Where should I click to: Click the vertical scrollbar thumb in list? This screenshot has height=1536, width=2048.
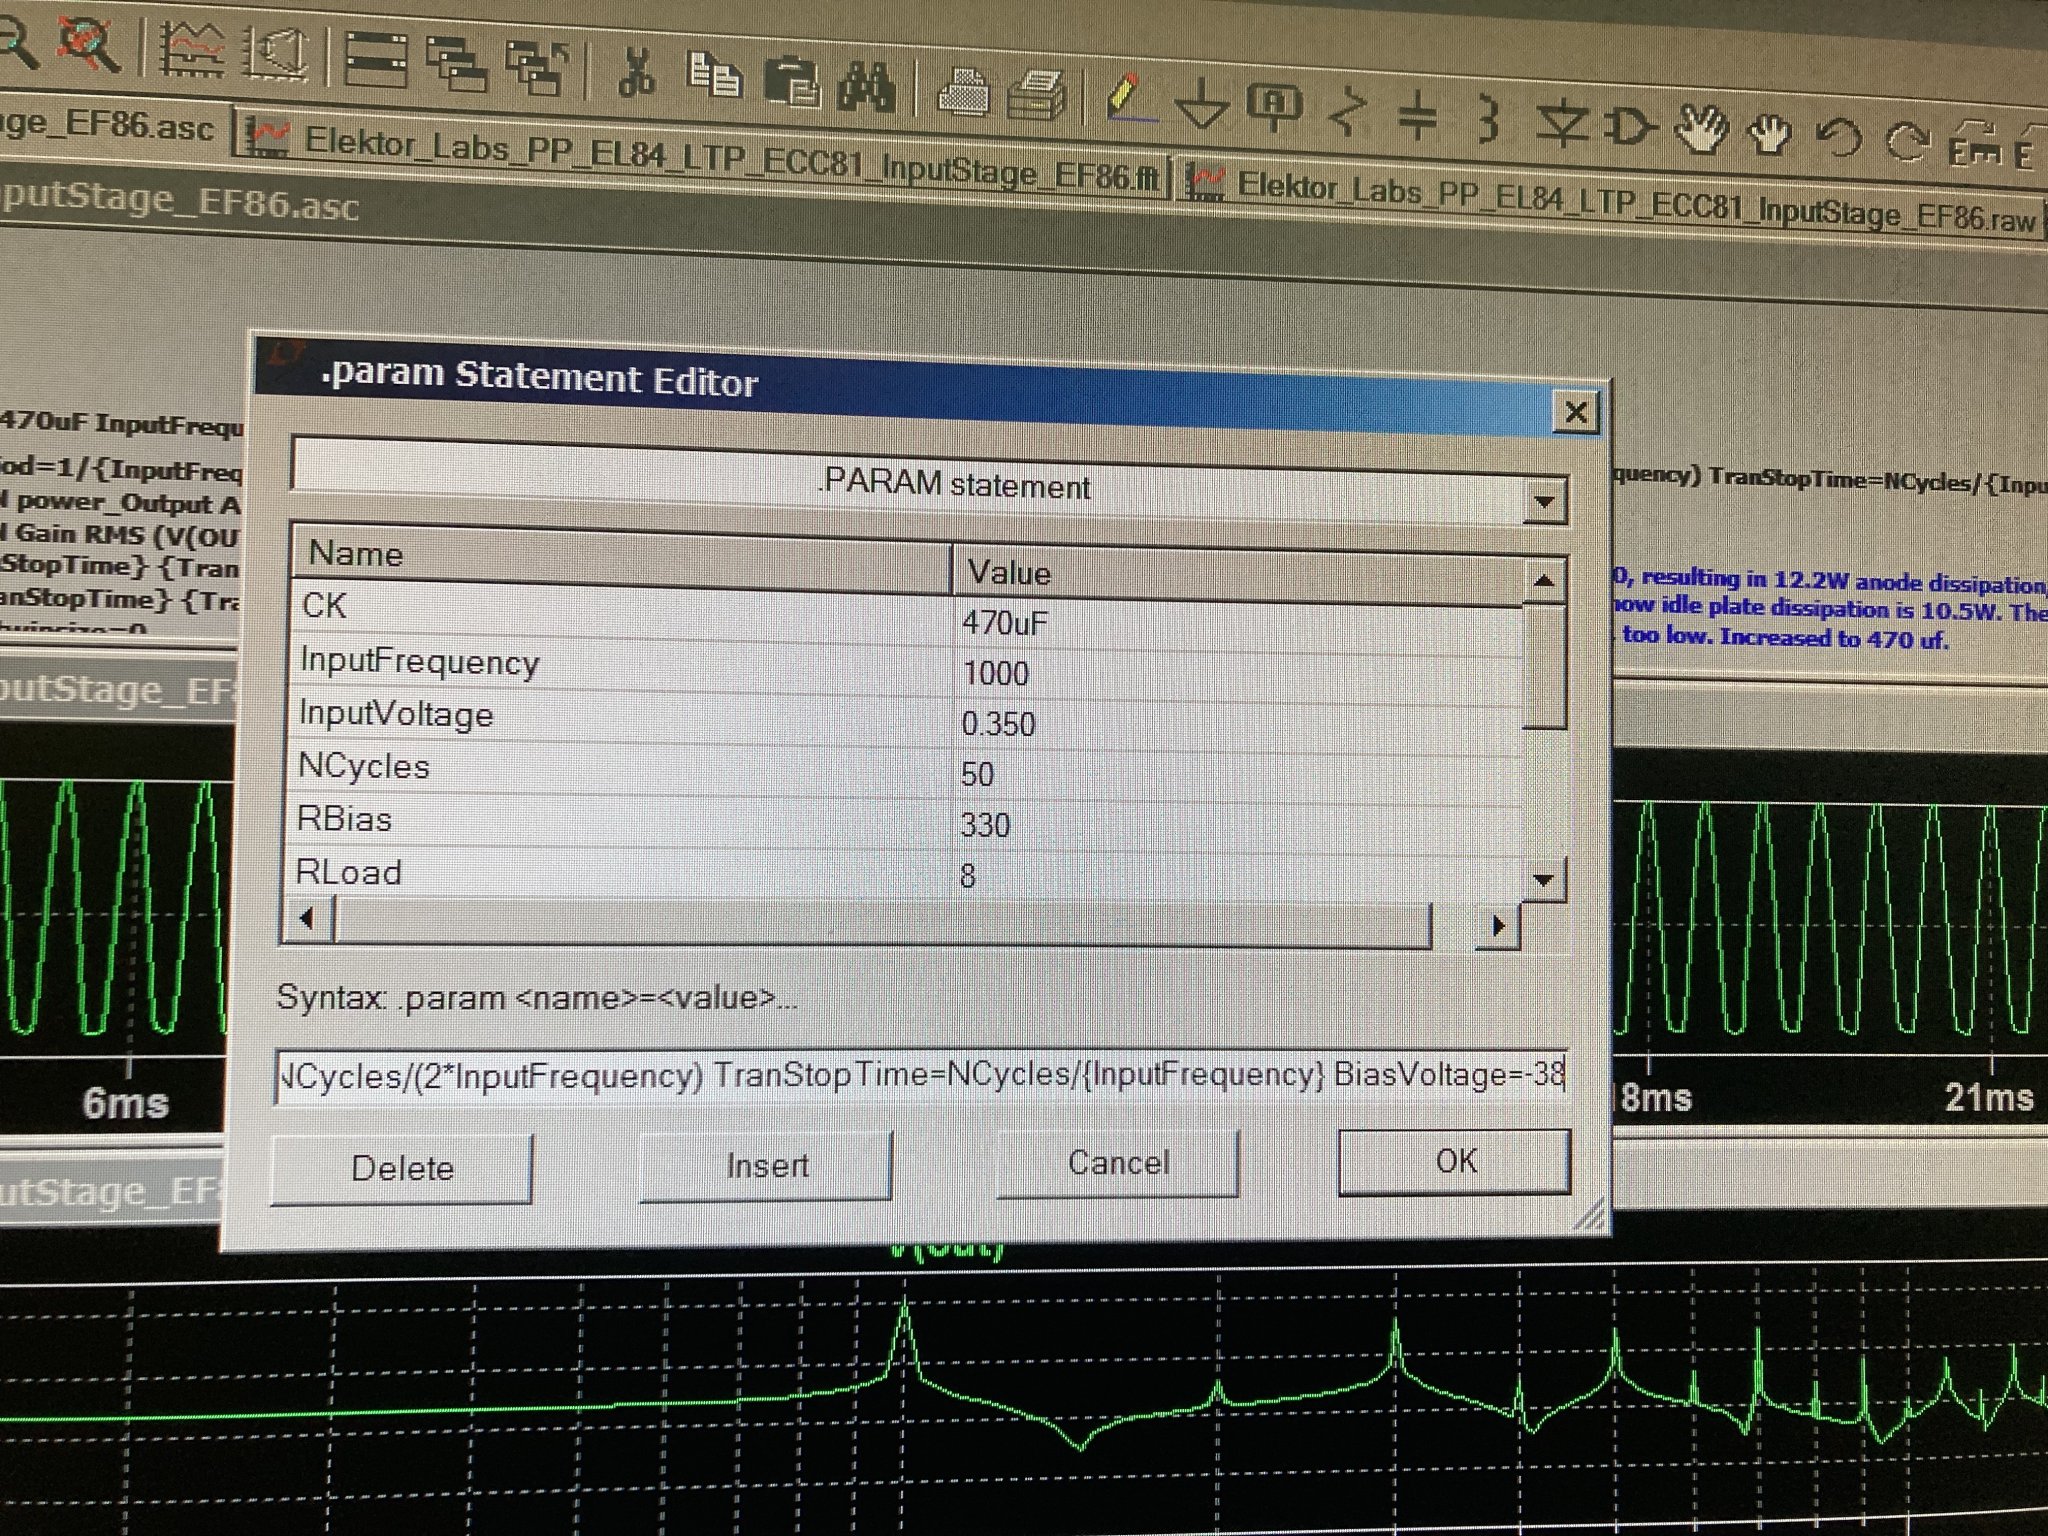[1544, 667]
